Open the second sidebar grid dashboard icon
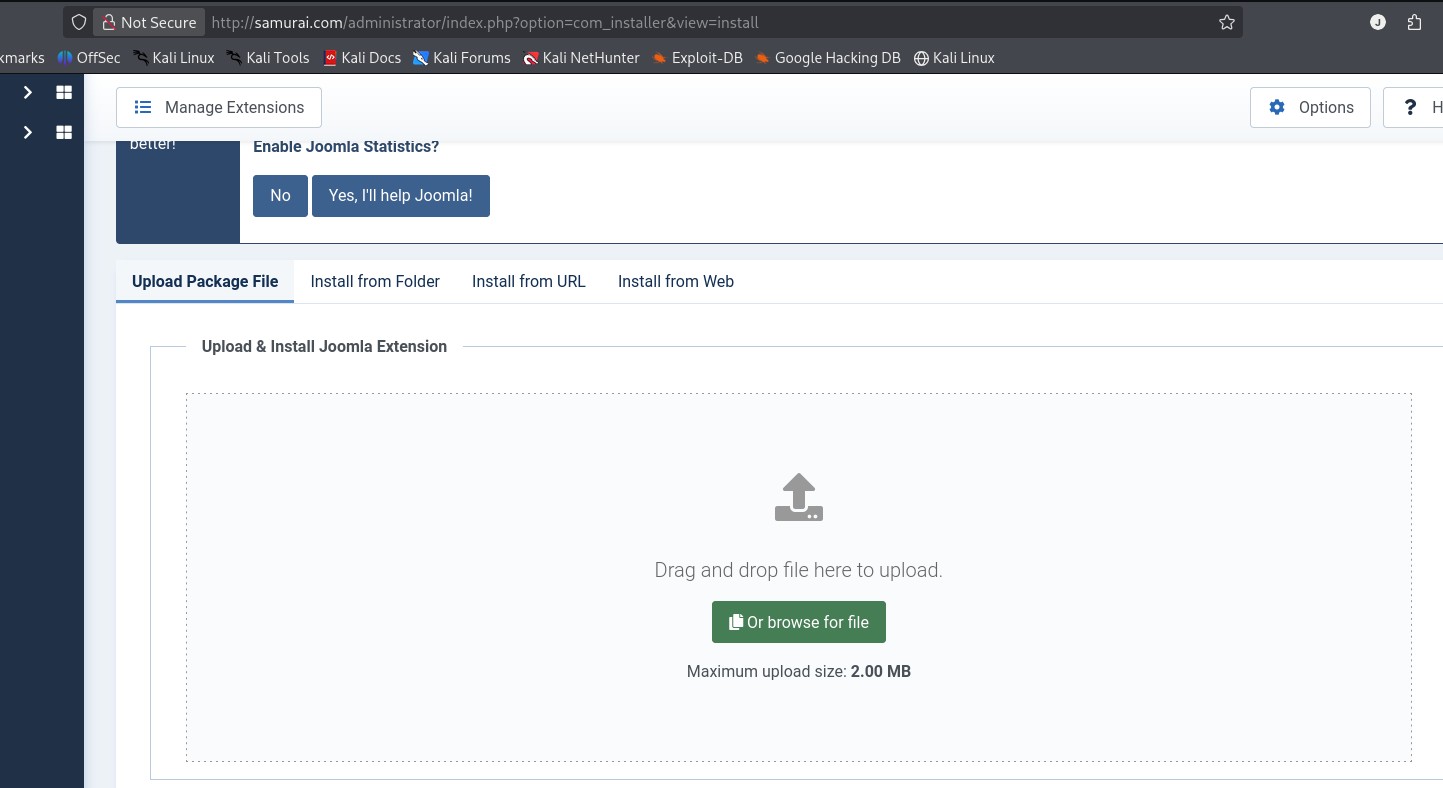Image resolution: width=1443 pixels, height=788 pixels. click(64, 132)
